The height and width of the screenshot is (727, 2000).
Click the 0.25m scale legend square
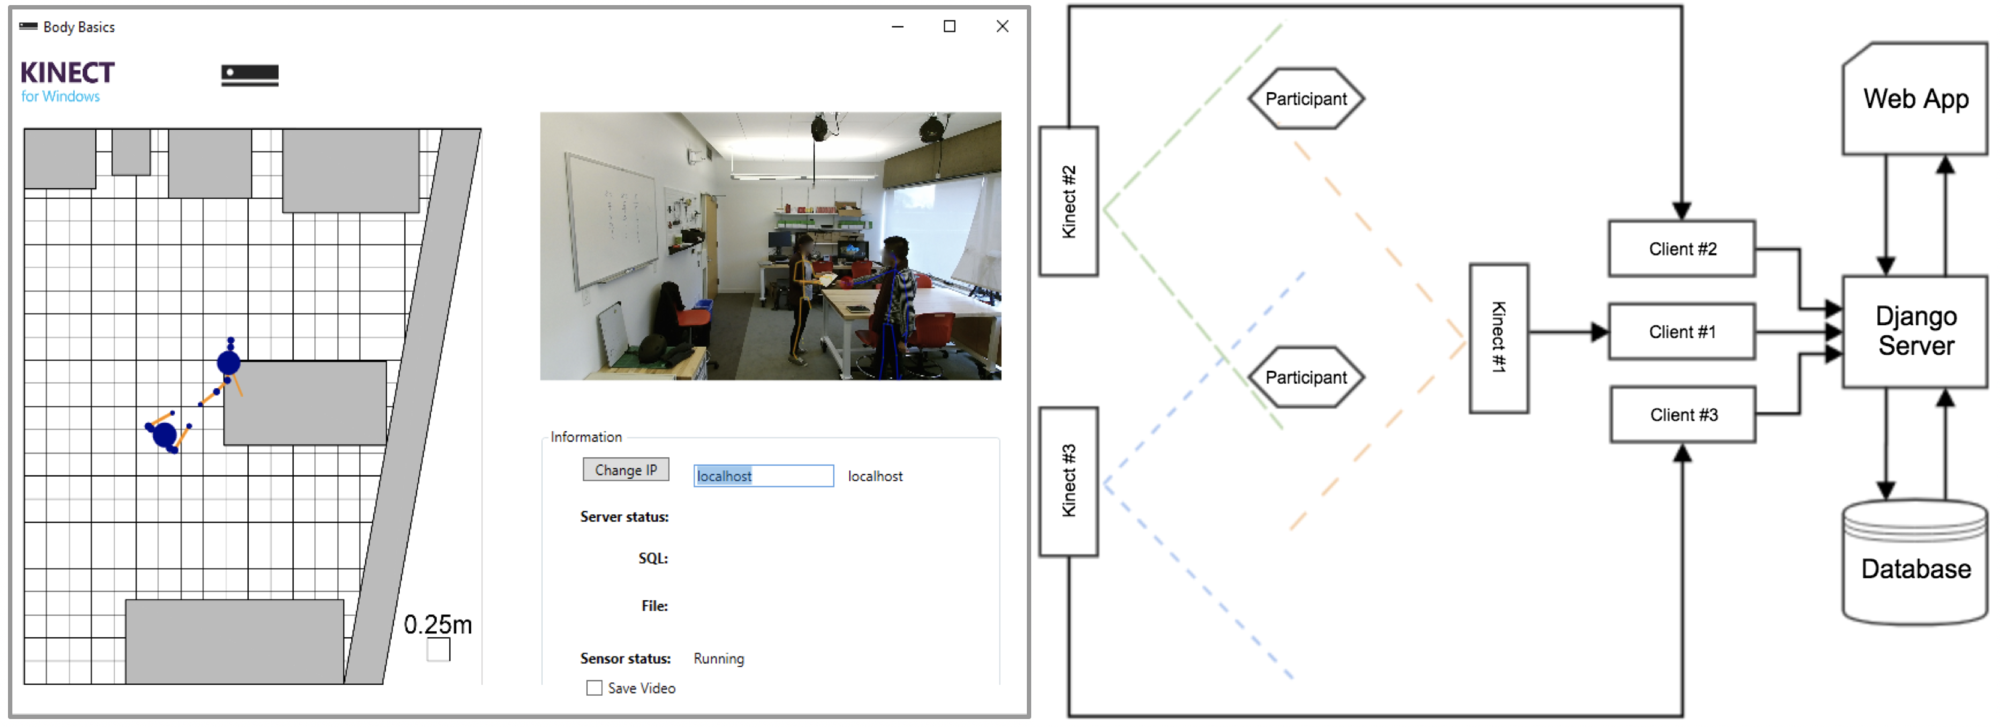pos(438,650)
